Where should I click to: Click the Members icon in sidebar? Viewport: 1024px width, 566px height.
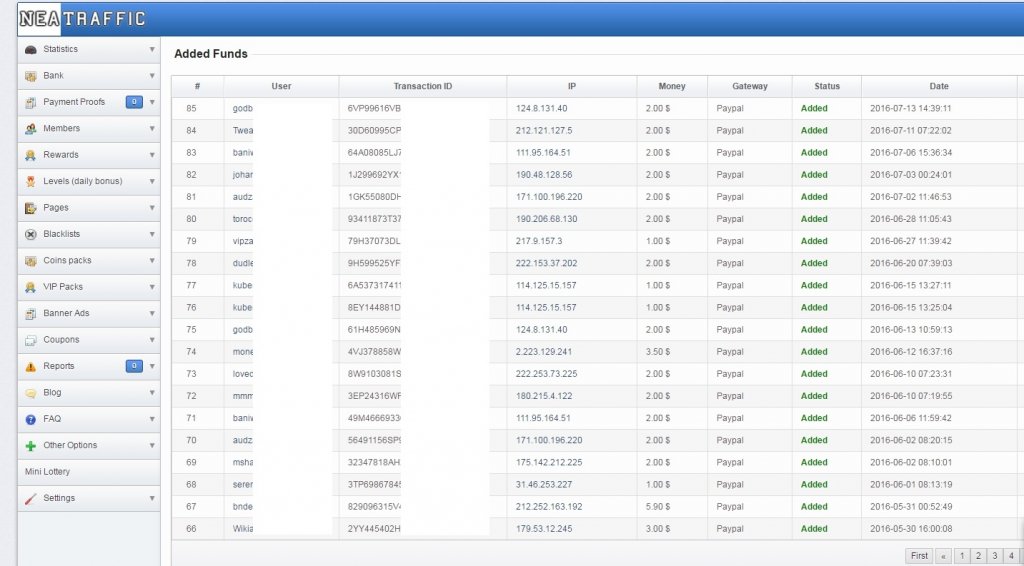[31, 129]
